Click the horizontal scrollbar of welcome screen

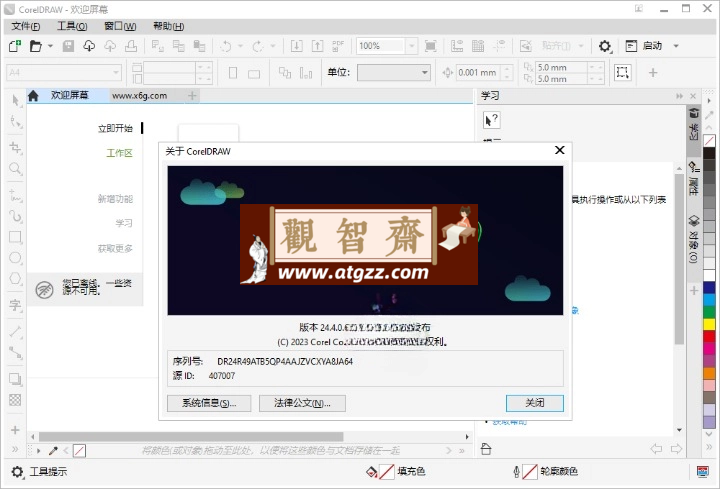coord(191,436)
